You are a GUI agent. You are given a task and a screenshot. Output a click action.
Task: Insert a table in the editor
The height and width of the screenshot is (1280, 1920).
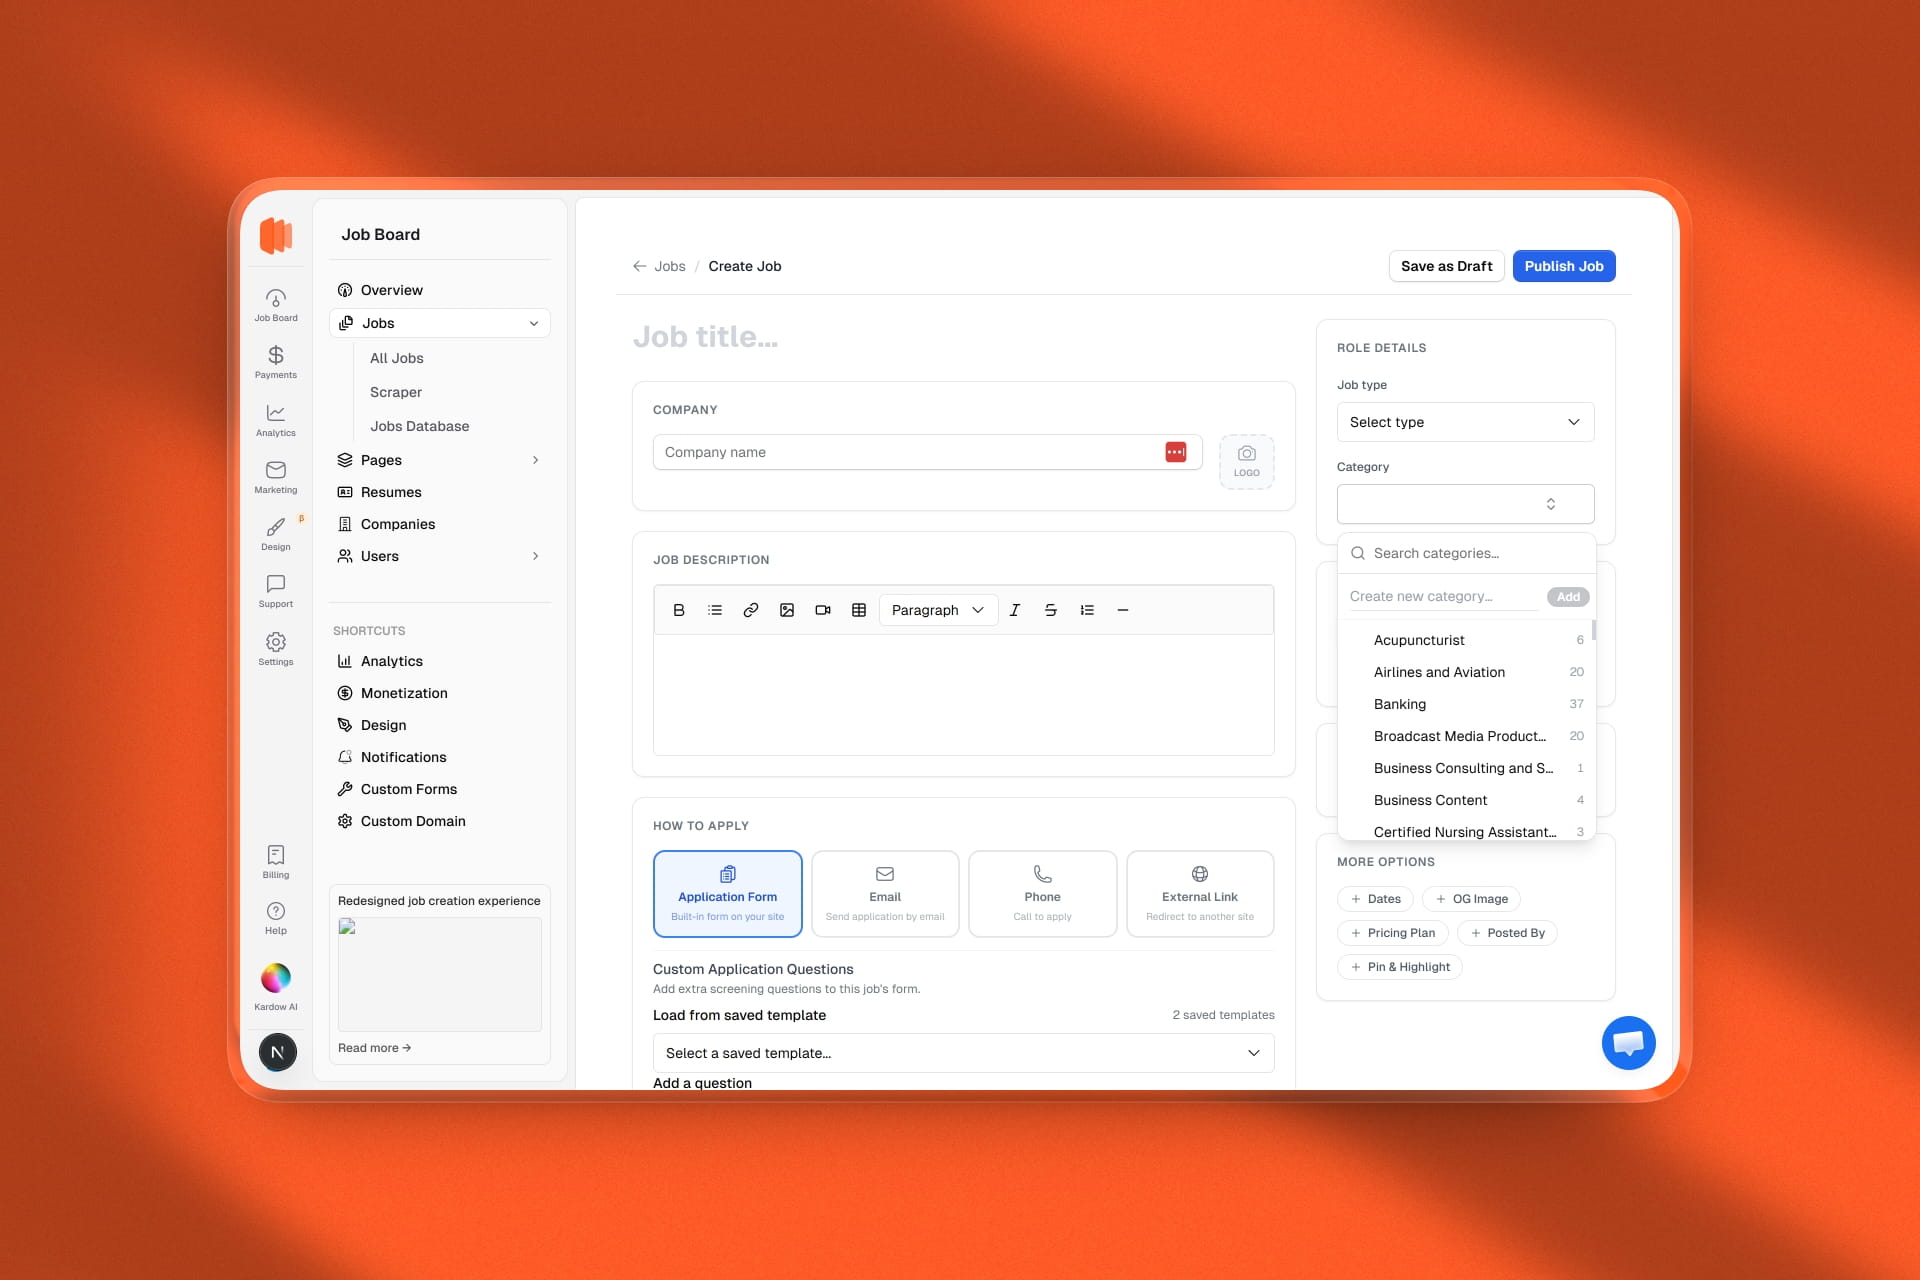[x=859, y=610]
